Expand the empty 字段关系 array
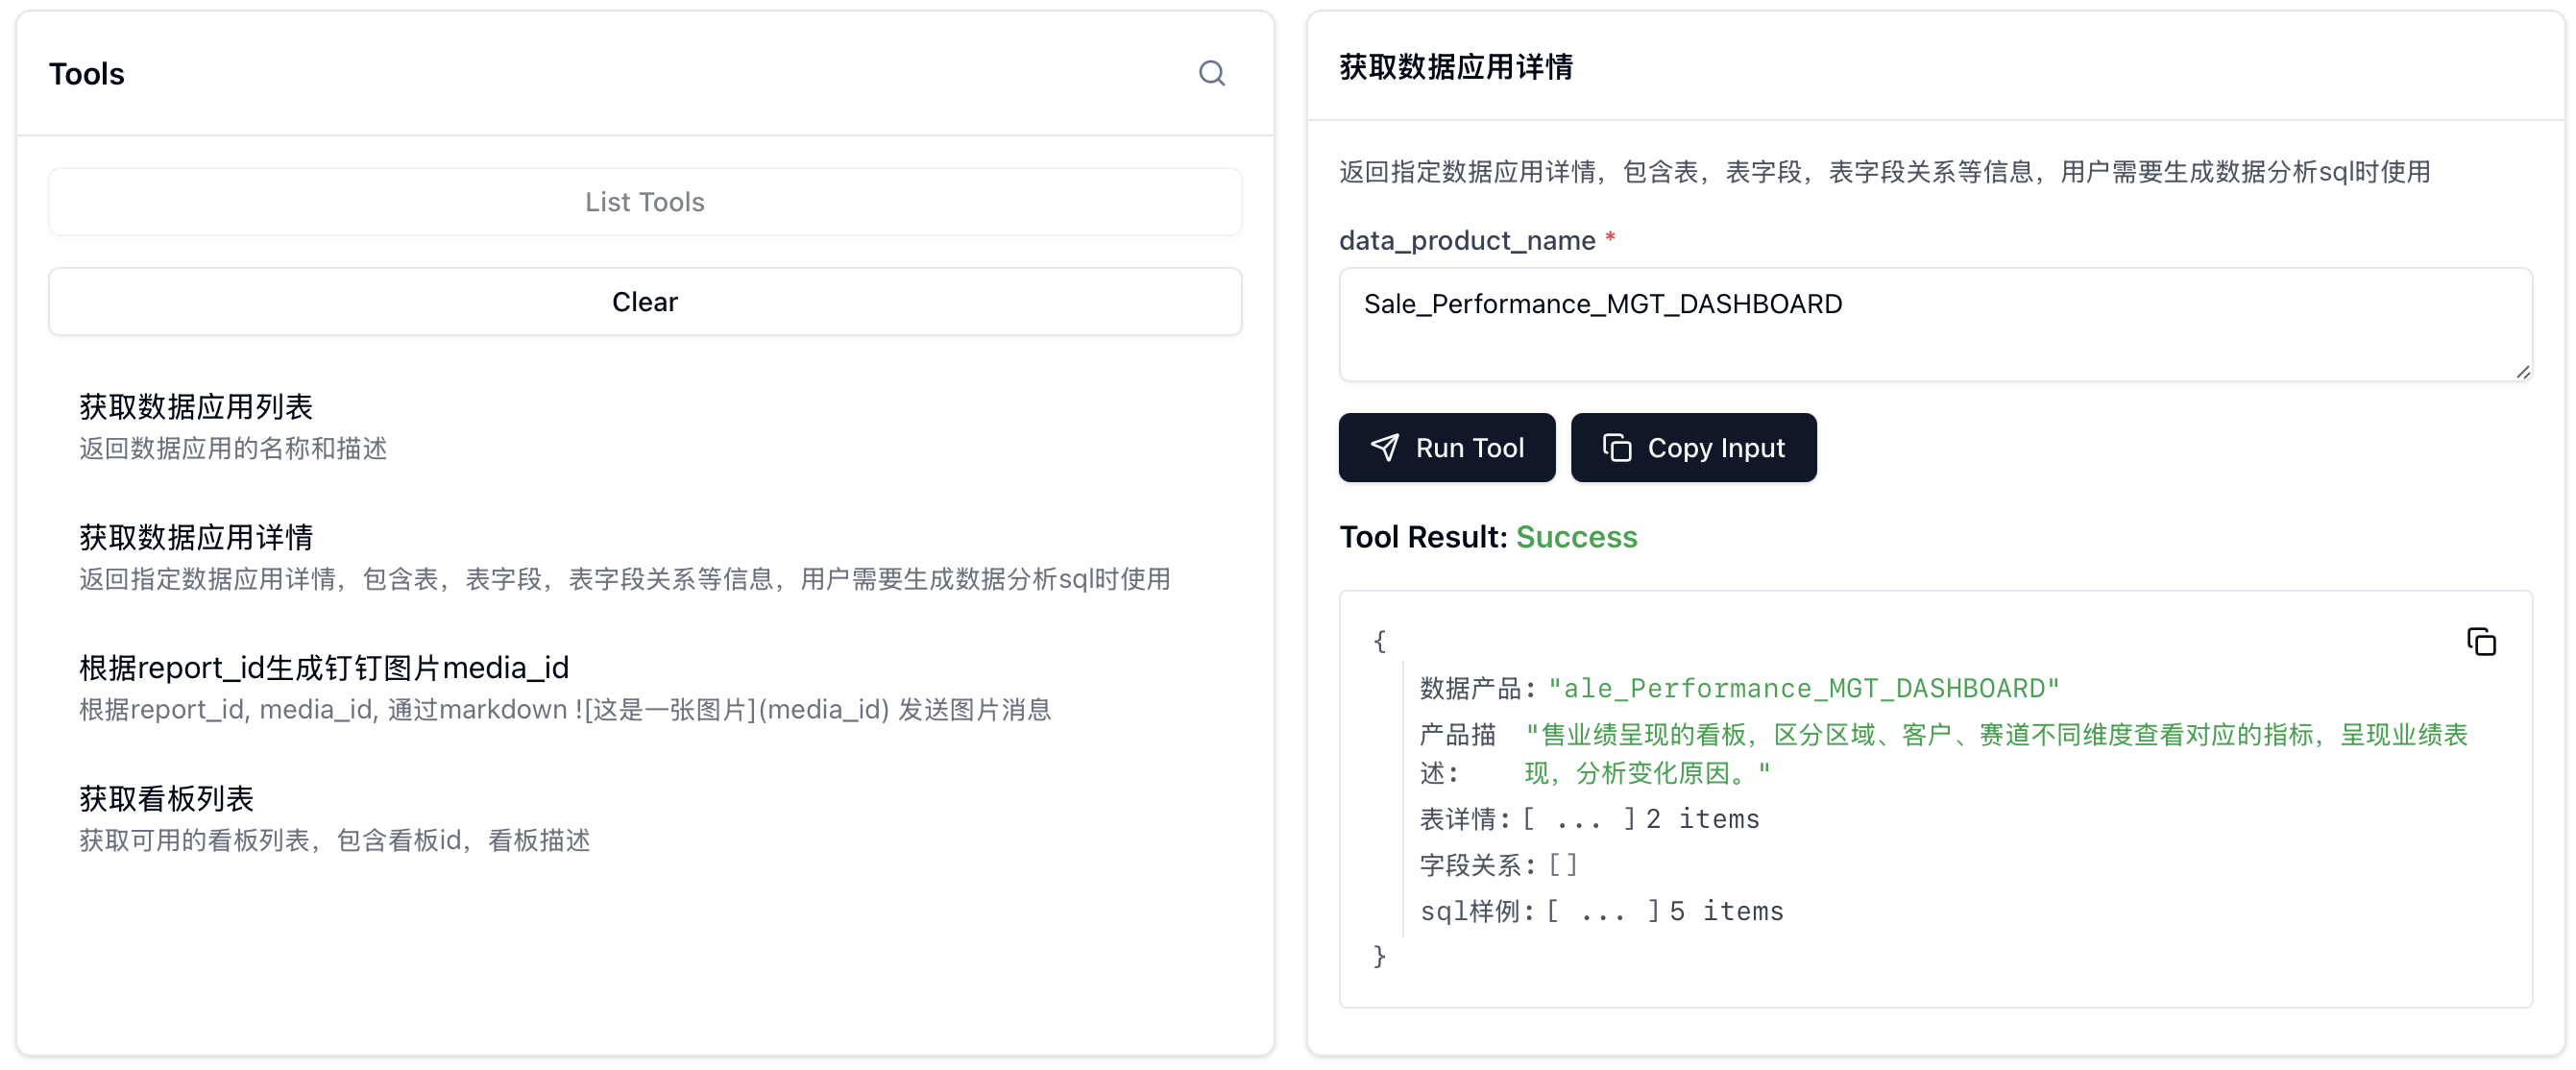Viewport: 2576px width, 1070px height. point(1562,865)
